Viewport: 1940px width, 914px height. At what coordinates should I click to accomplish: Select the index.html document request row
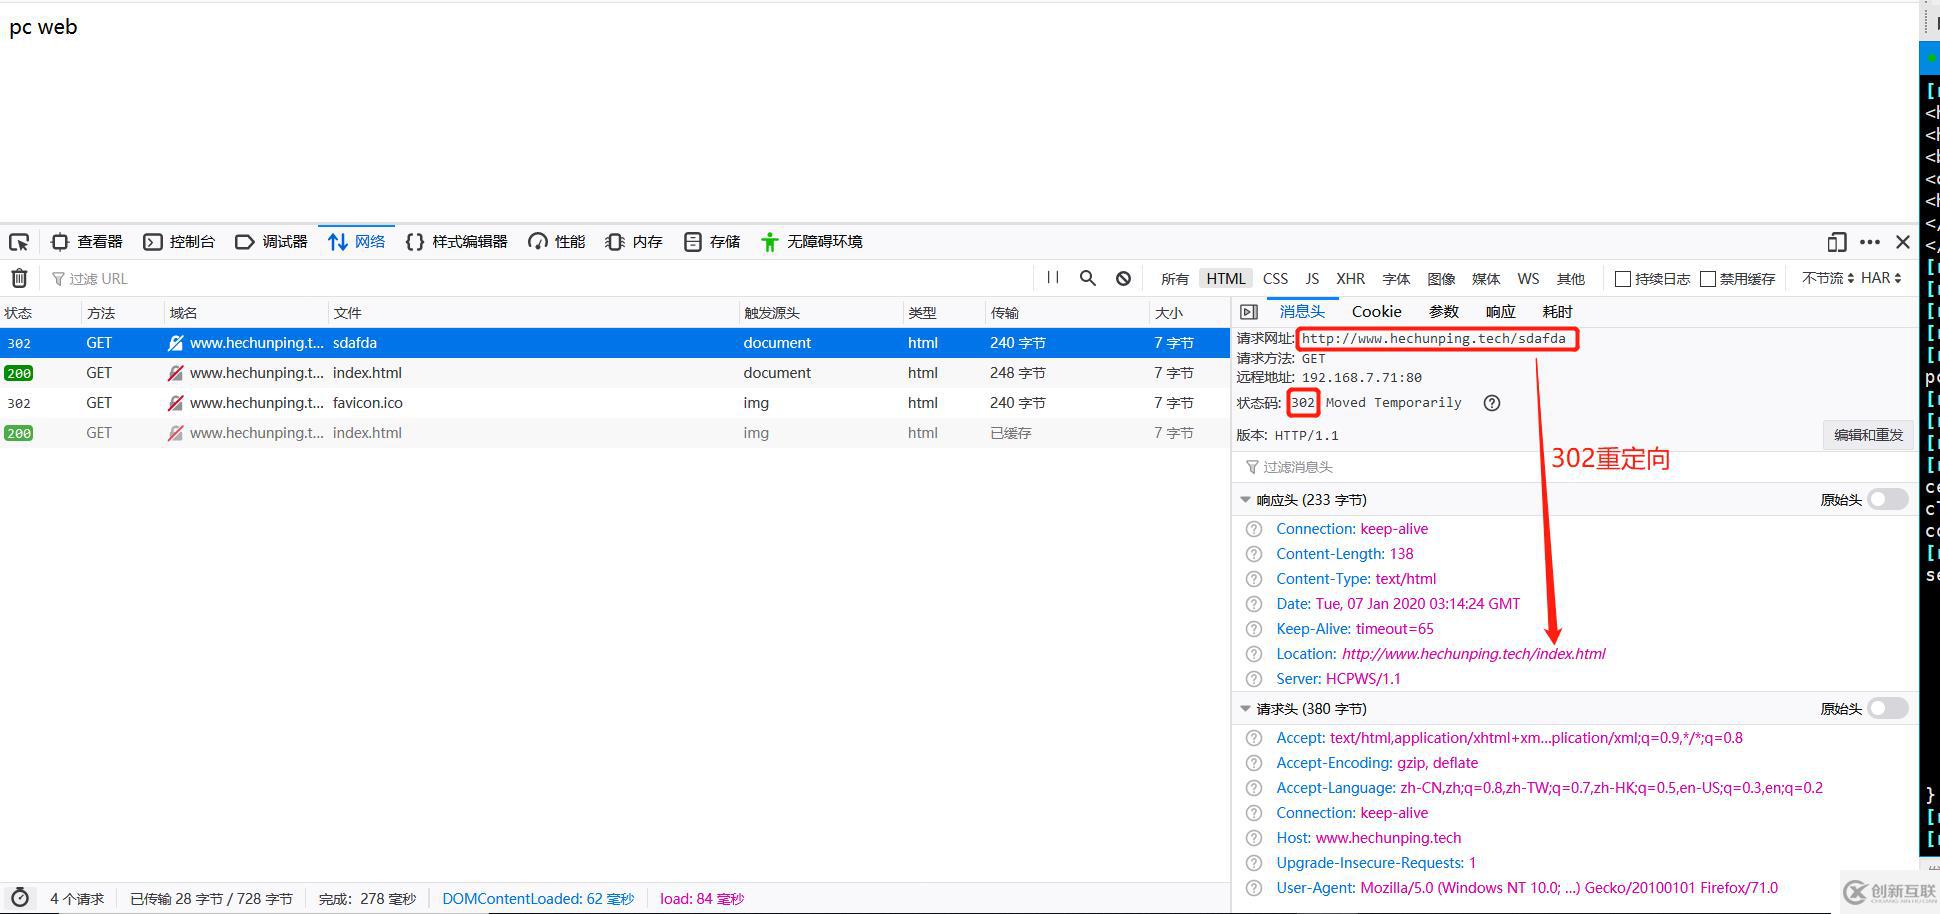pyautogui.click(x=615, y=373)
